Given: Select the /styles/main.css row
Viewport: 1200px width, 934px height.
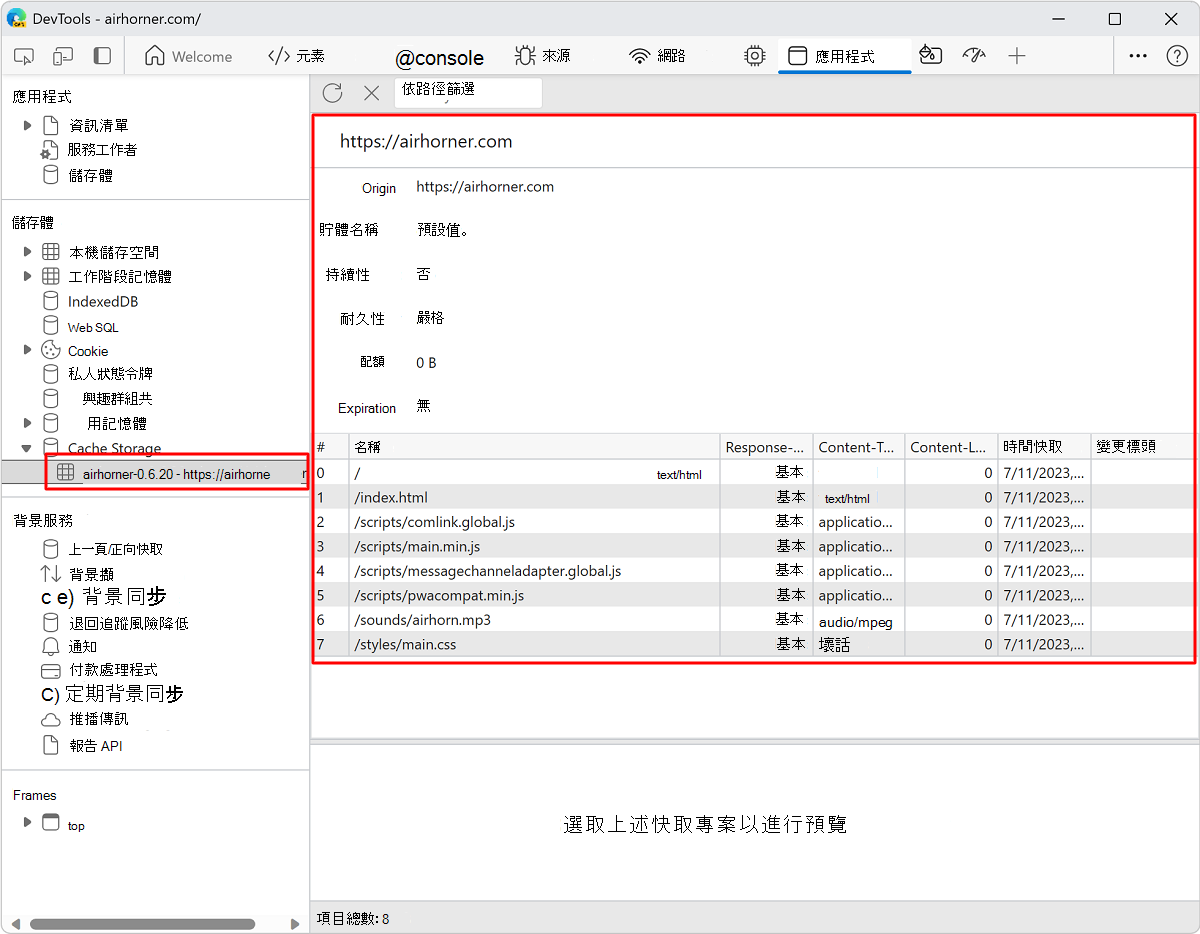Looking at the screenshot, I should (753, 644).
